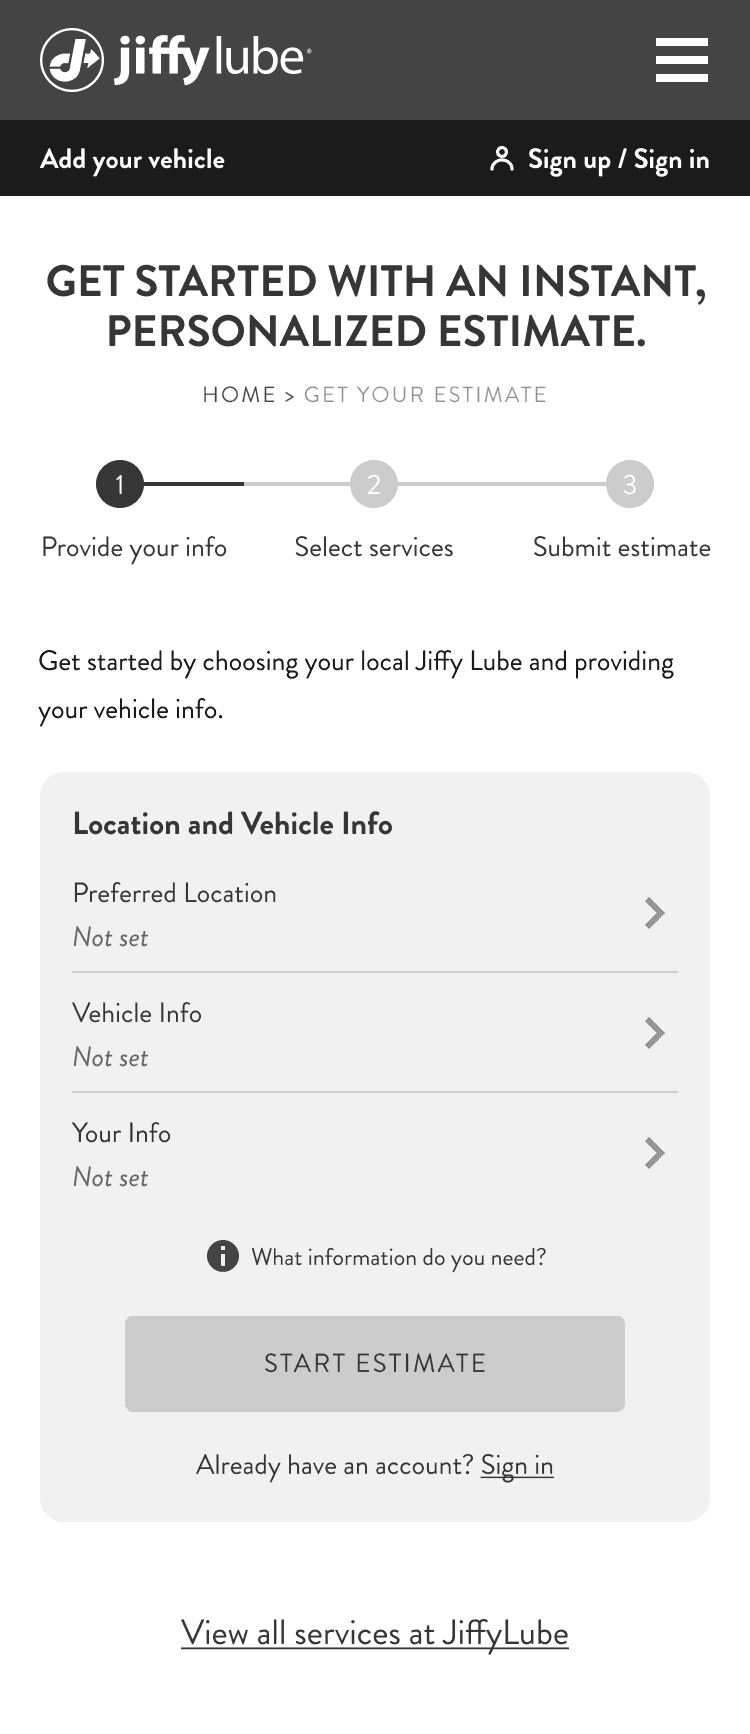
Task: Expand Vehicle Info chevron
Action: tap(655, 1033)
